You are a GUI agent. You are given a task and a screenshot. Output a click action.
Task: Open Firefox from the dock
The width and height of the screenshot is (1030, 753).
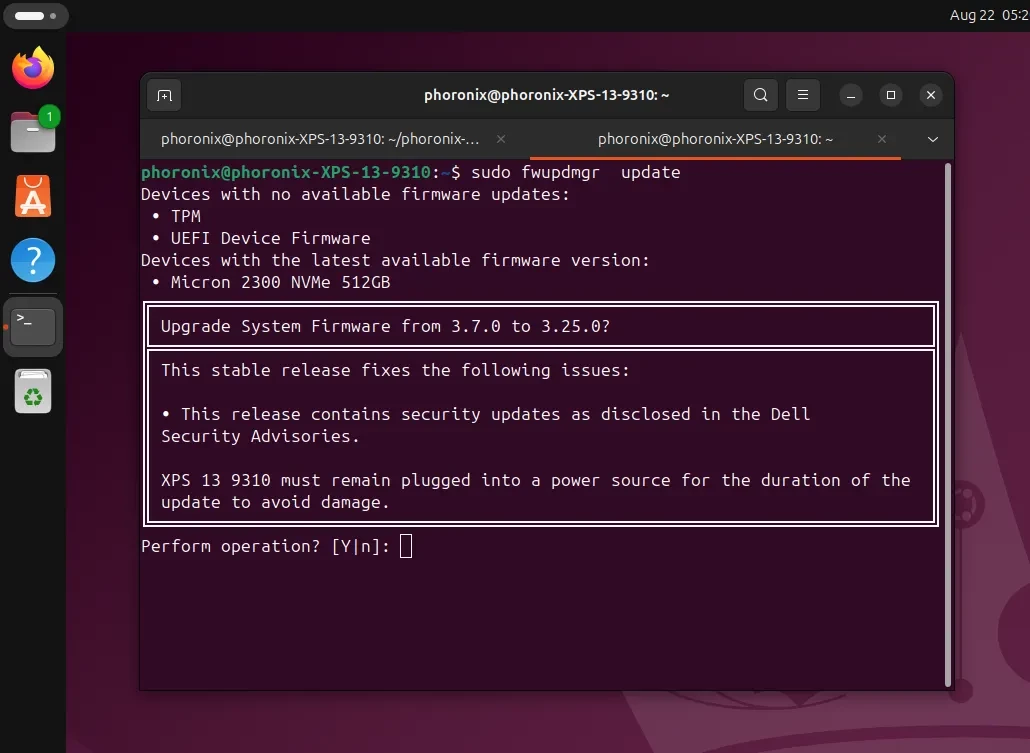tap(33, 68)
